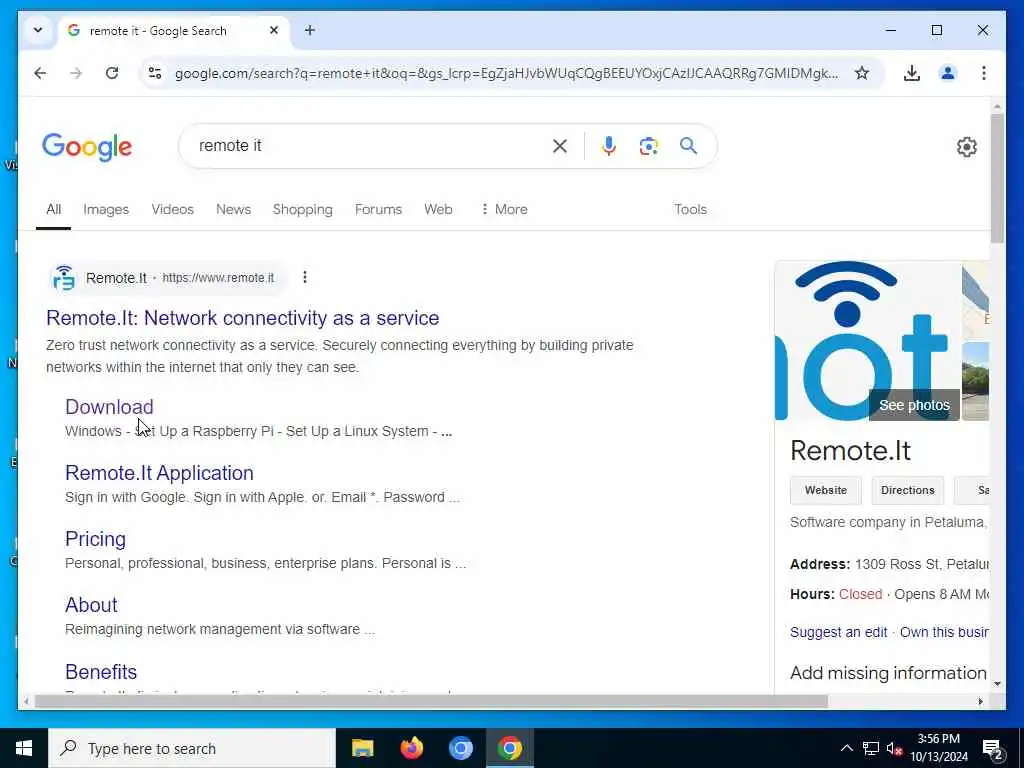Open Chrome three-dot menu
The height and width of the screenshot is (768, 1024).
(x=984, y=73)
